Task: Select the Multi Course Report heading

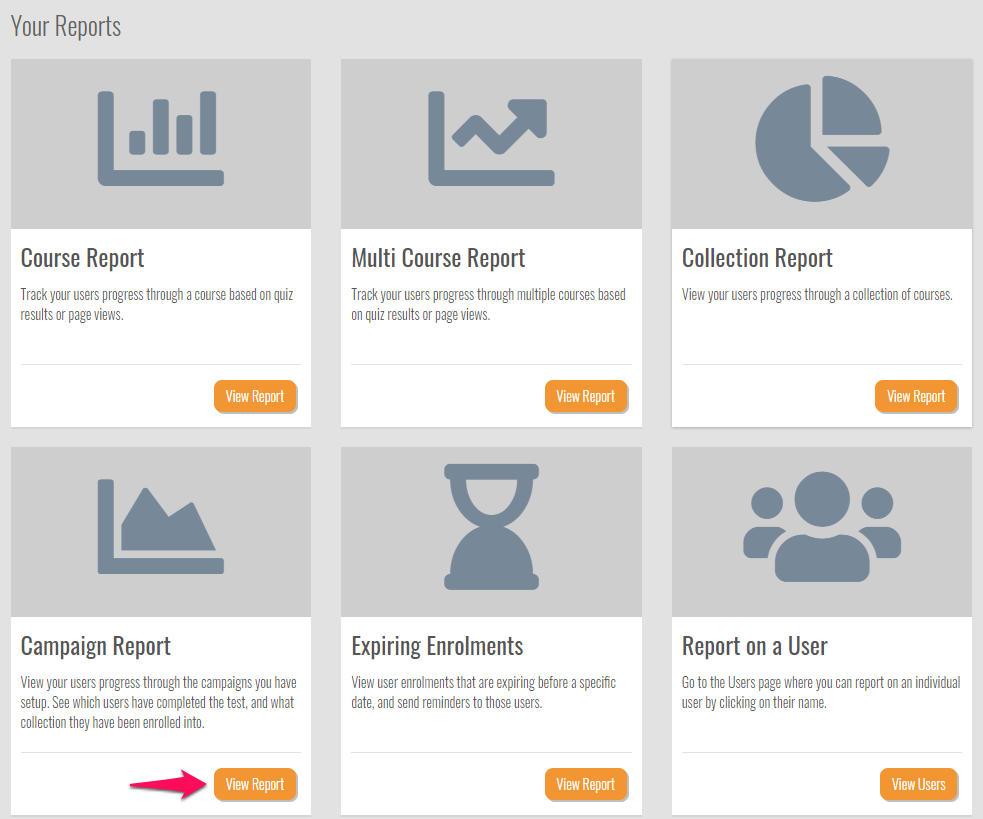Action: [x=438, y=258]
